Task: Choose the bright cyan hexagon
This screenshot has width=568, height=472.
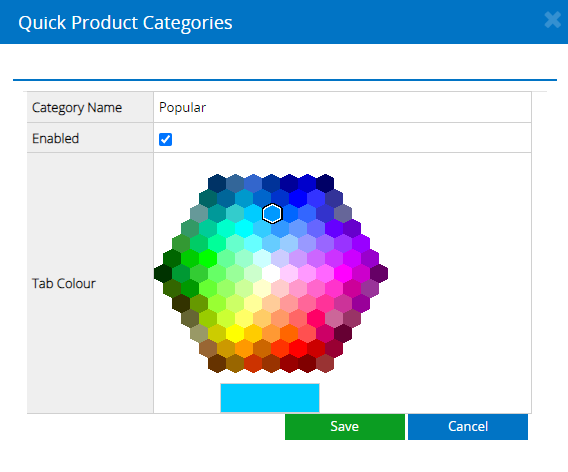Action: click(244, 228)
